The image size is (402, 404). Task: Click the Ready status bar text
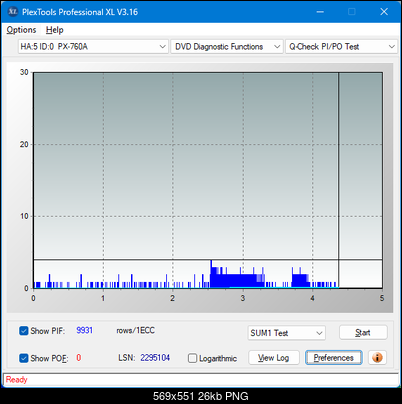16,380
